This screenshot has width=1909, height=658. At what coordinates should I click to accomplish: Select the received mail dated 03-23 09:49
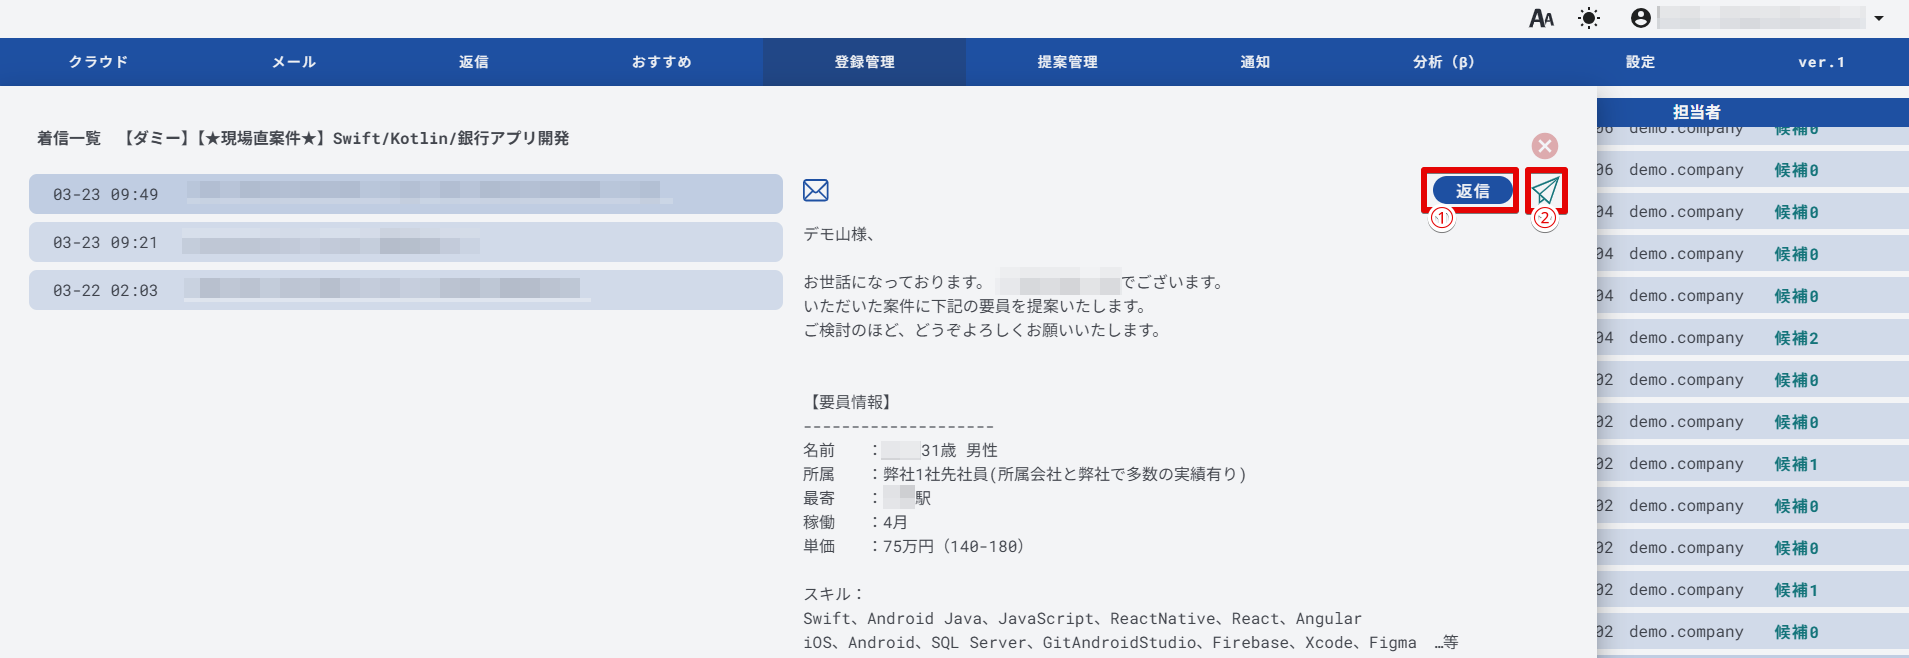405,194
